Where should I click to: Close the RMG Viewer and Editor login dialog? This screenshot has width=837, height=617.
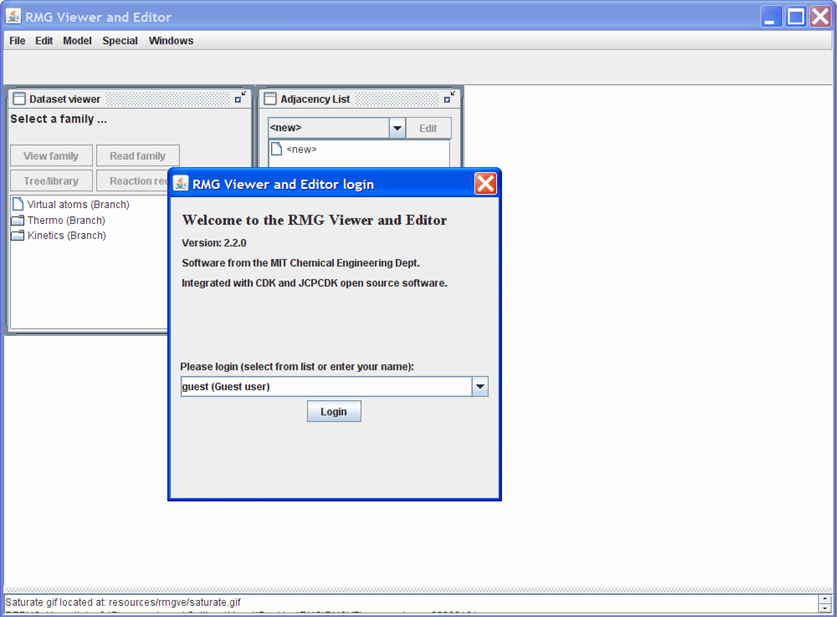pos(485,184)
